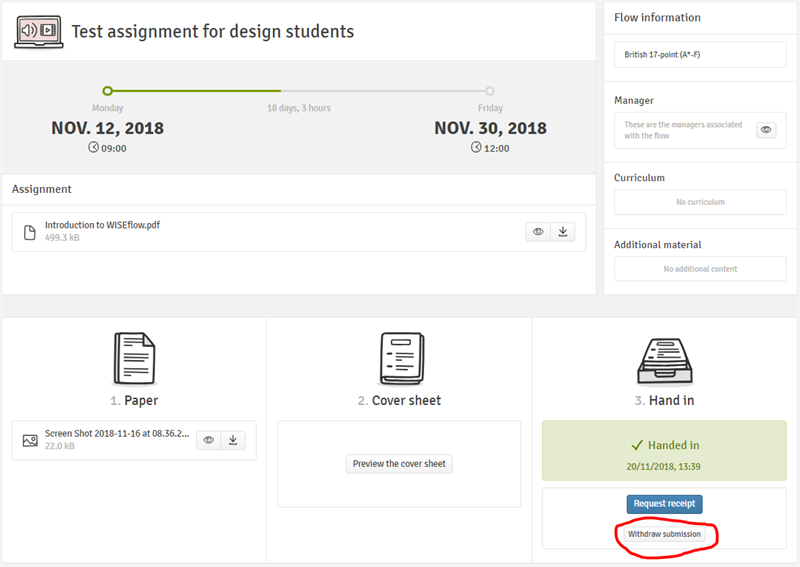Image resolution: width=800 pixels, height=567 pixels.
Task: Click the Paper document icon
Action: pyautogui.click(x=134, y=359)
